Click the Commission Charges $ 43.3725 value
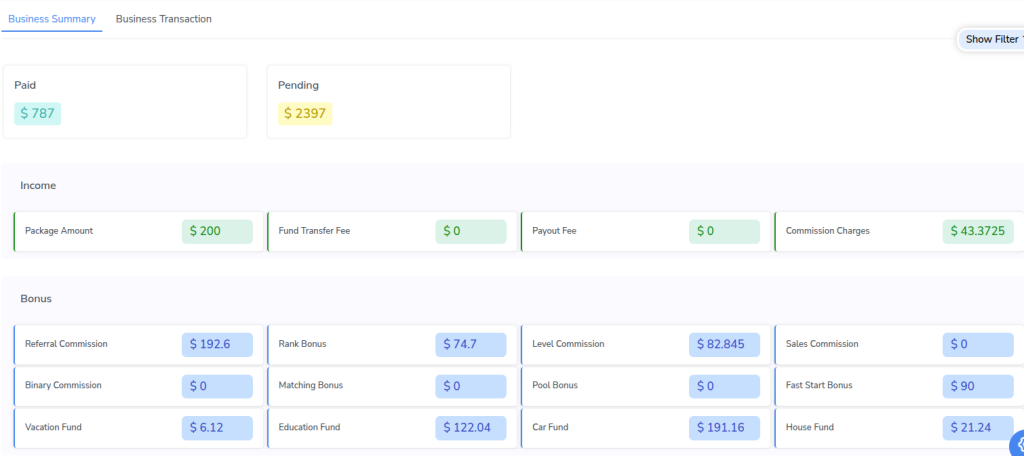 (x=977, y=231)
